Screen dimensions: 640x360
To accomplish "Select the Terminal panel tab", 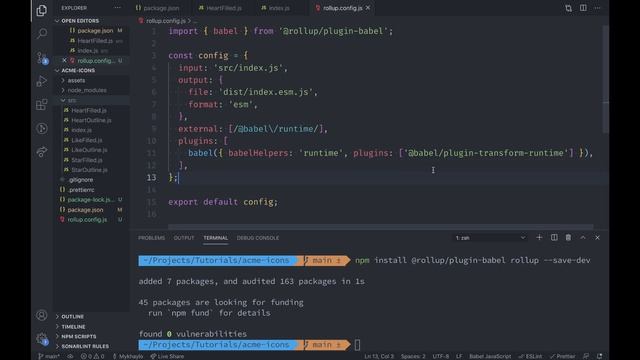I will tap(216, 238).
